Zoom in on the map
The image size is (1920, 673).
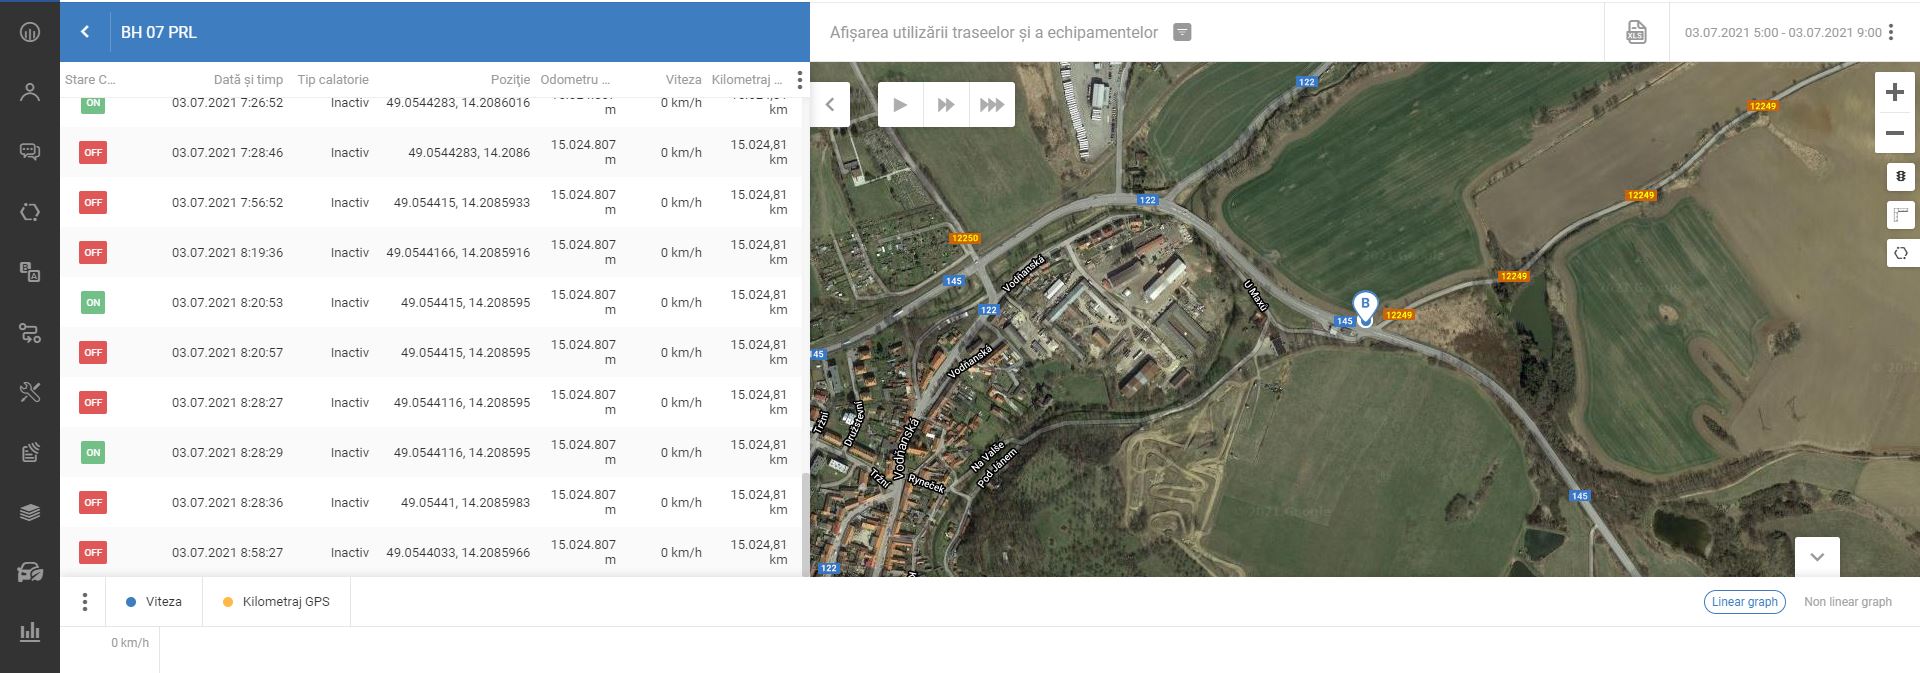[x=1894, y=93]
